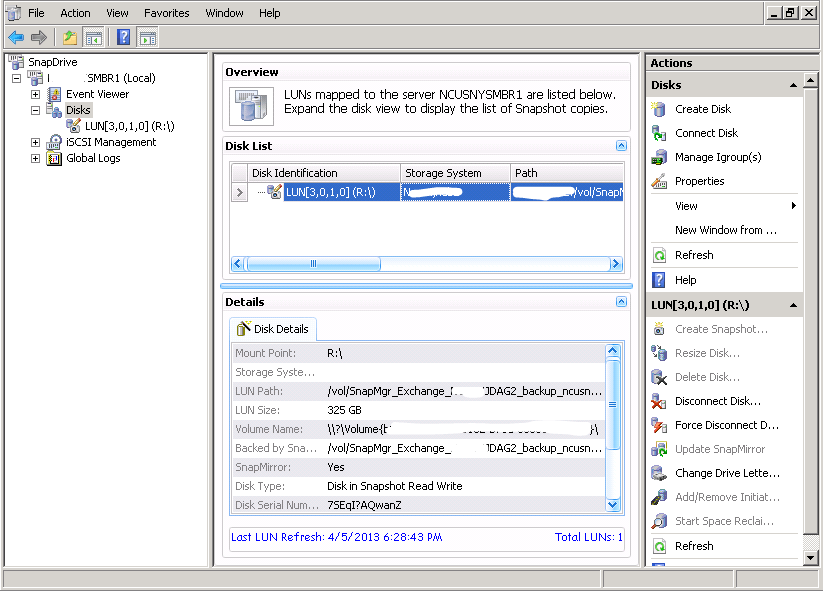Viewport: 823px width, 591px height.
Task: Expand Global Logs in the sidebar tree
Action: coord(36,158)
